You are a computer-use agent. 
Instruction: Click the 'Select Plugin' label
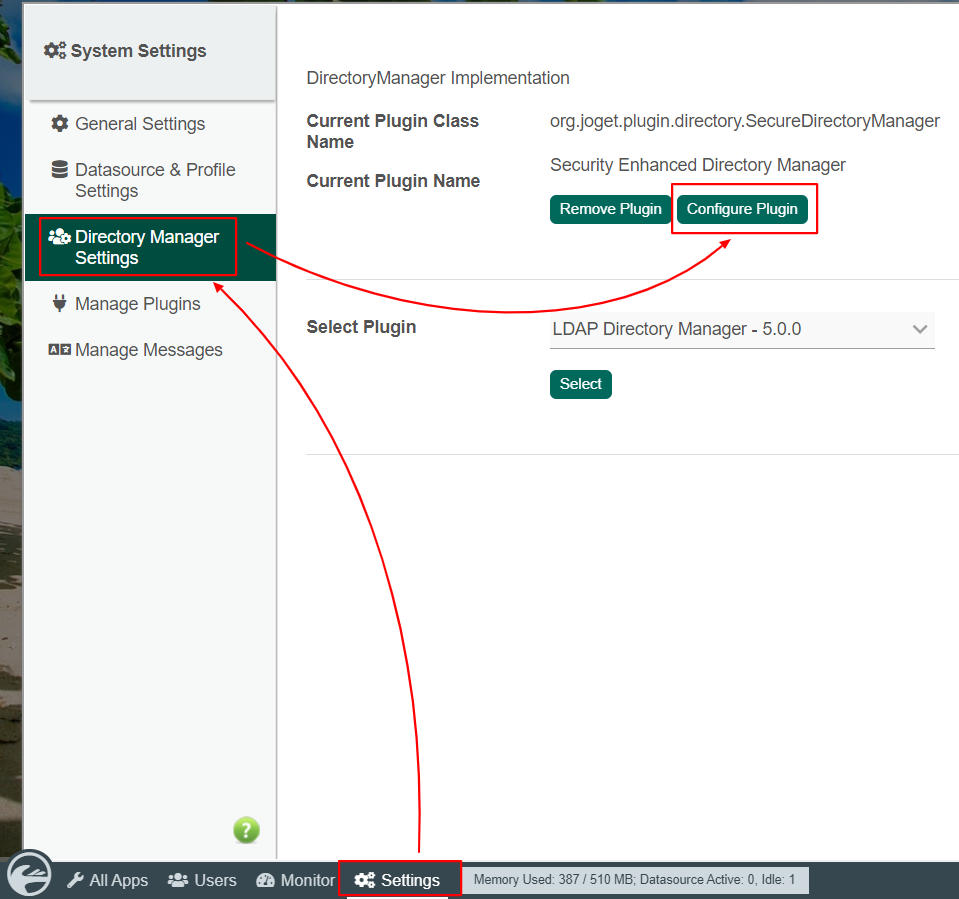[361, 327]
